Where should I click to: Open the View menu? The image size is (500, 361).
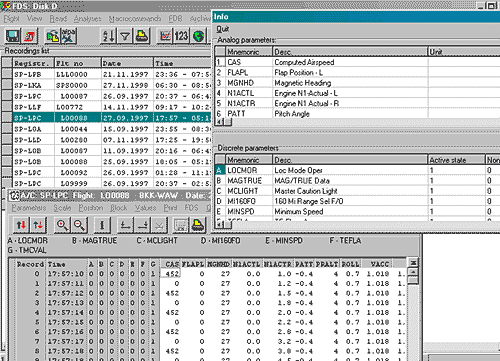pyautogui.click(x=34, y=19)
